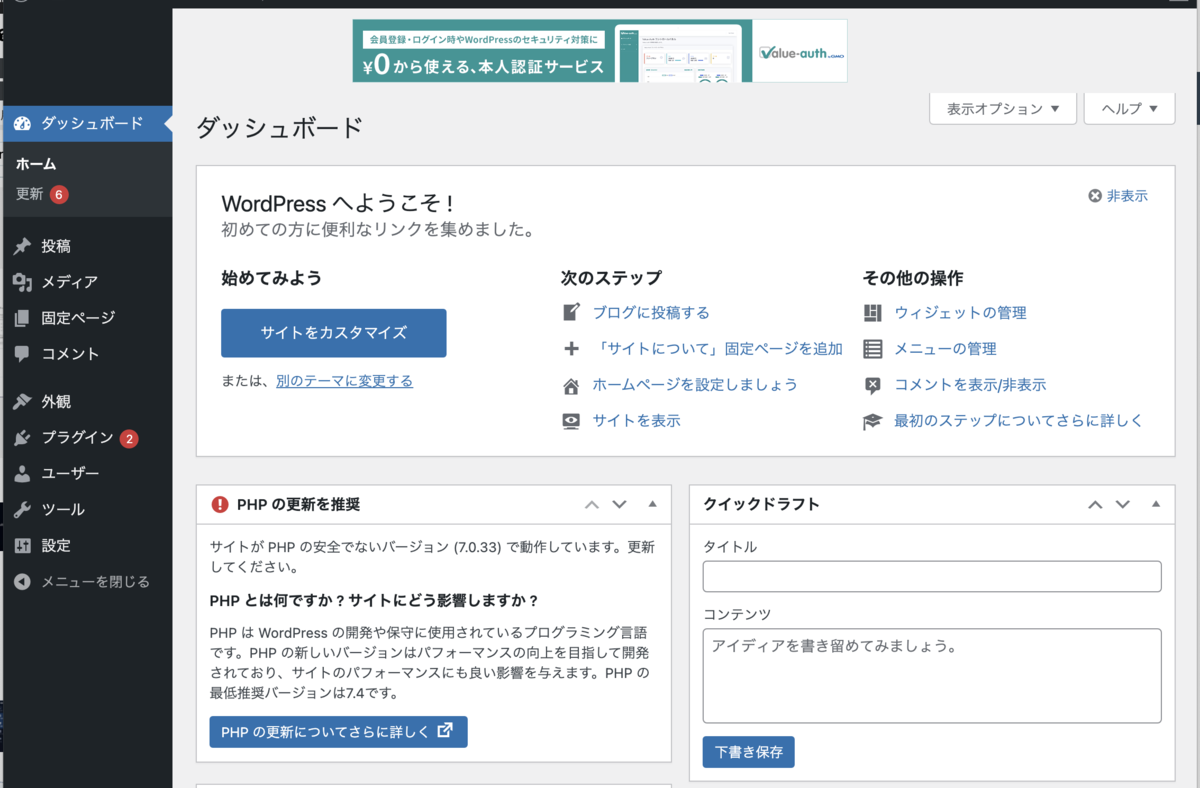Image resolution: width=1200 pixels, height=788 pixels.
Task: Click the ユーザー person icon
Action: [24, 473]
